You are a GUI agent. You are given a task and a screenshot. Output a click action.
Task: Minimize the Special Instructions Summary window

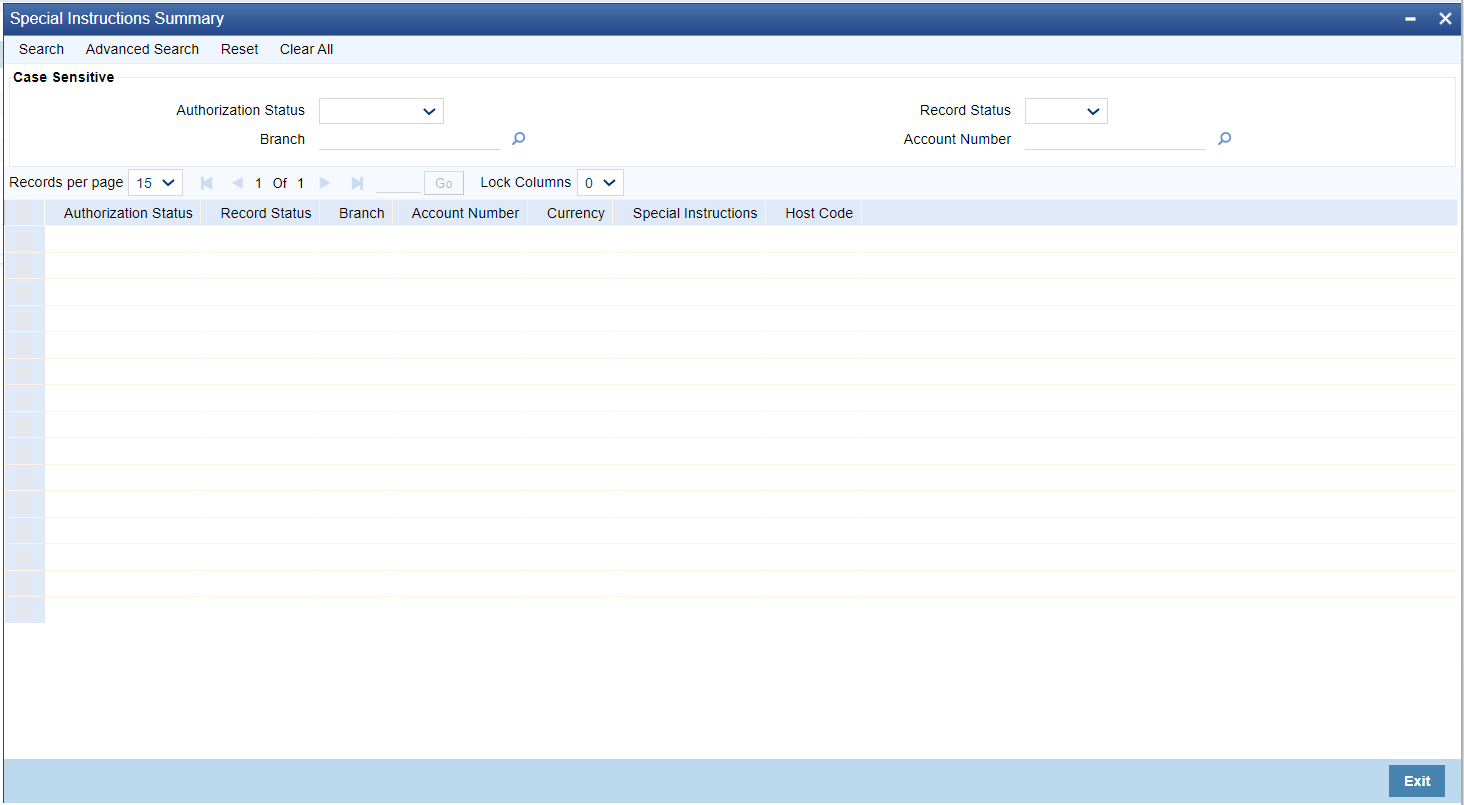coord(1410,19)
